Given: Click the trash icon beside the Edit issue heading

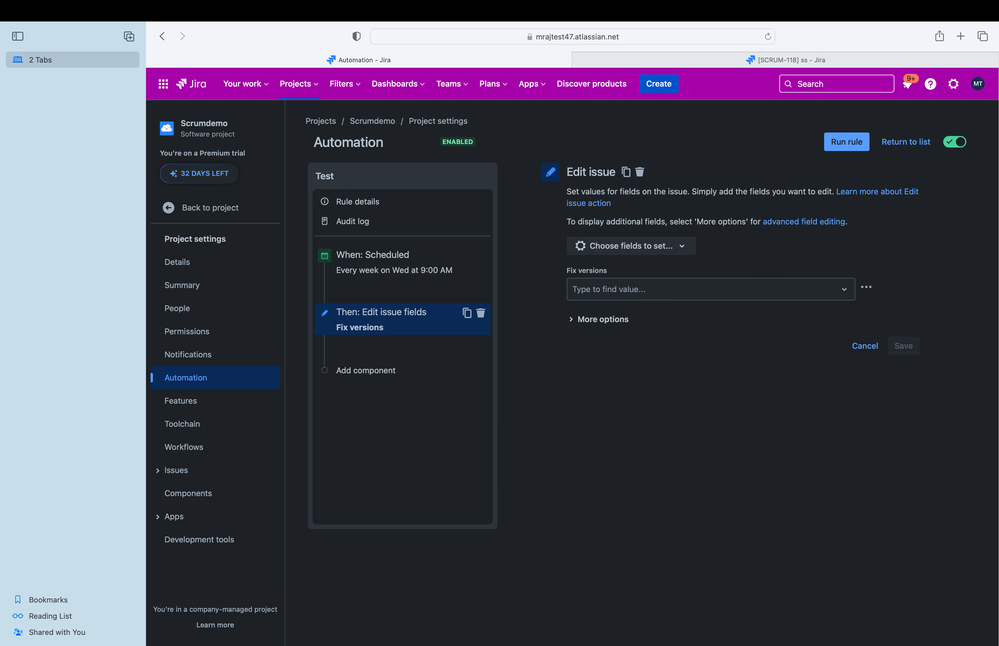Looking at the screenshot, I should (640, 171).
